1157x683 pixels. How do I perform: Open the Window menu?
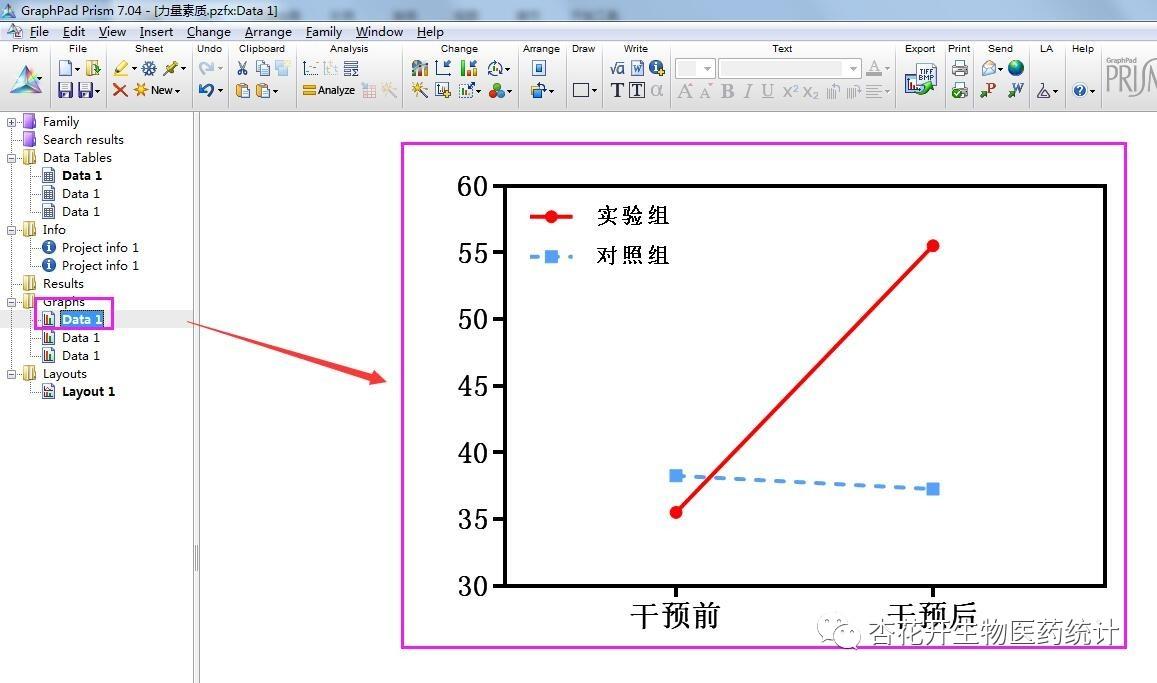click(x=378, y=31)
